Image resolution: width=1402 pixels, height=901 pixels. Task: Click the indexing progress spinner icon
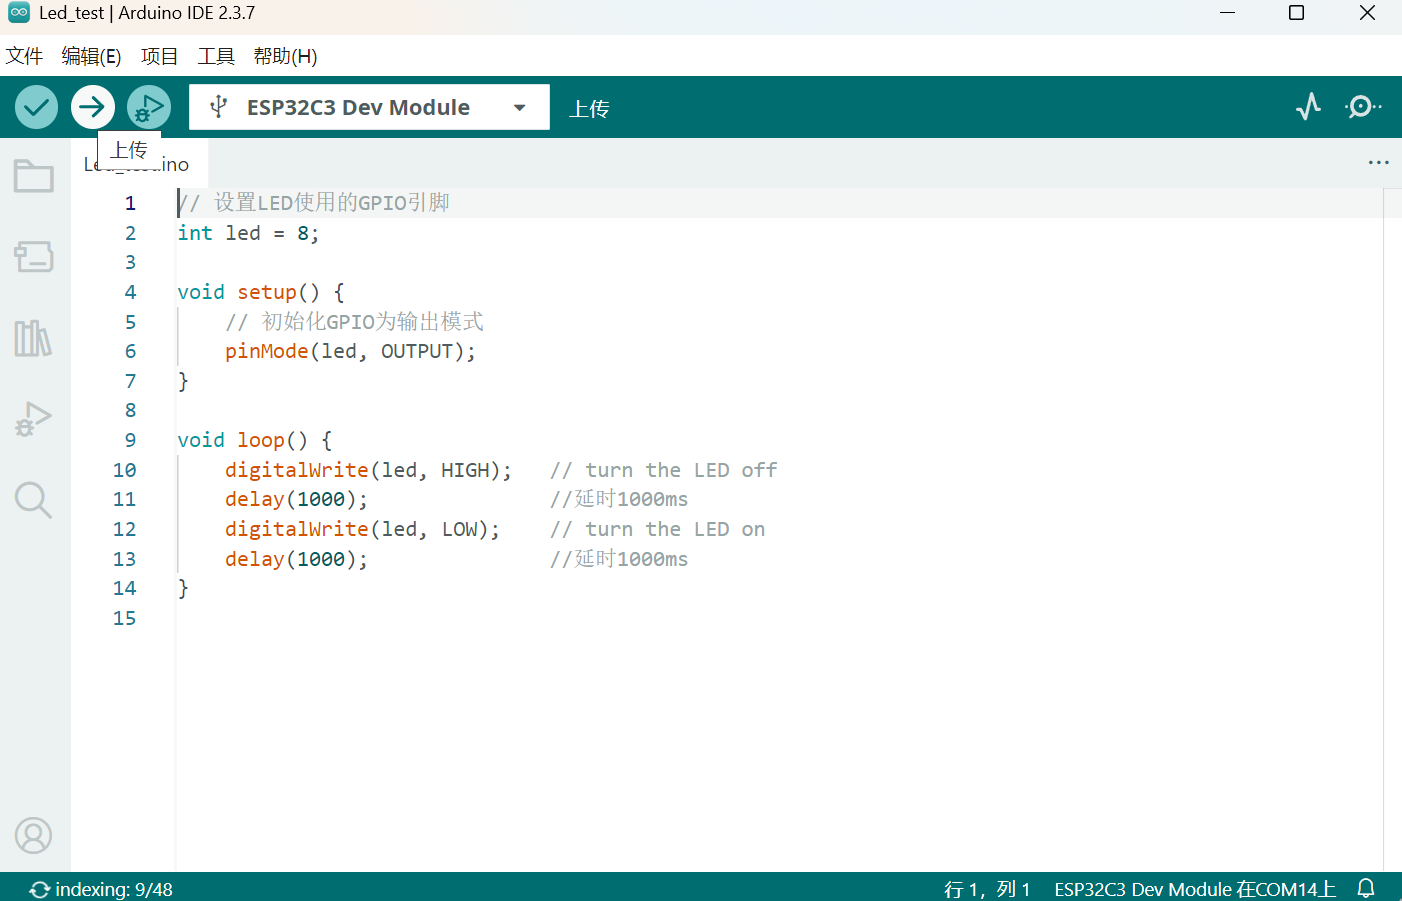click(x=39, y=889)
